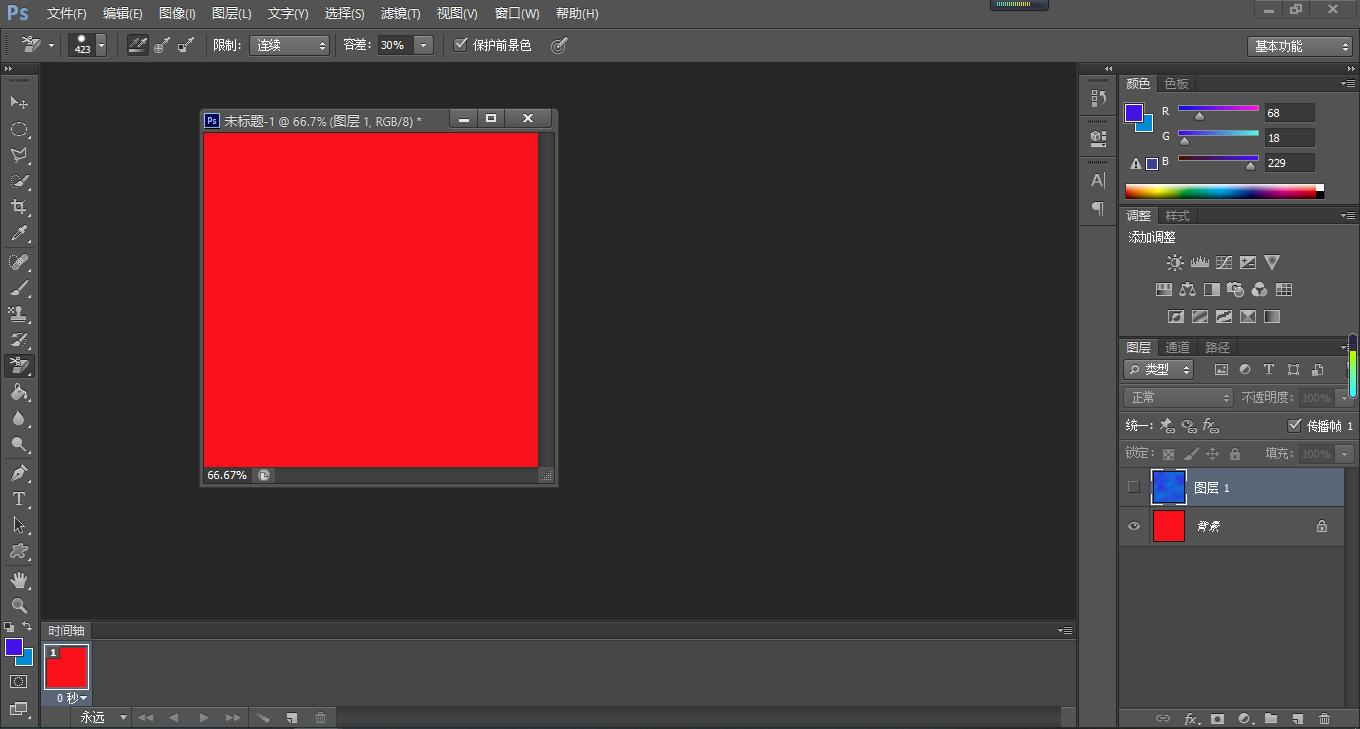Select the Zoom tool

[x=19, y=605]
